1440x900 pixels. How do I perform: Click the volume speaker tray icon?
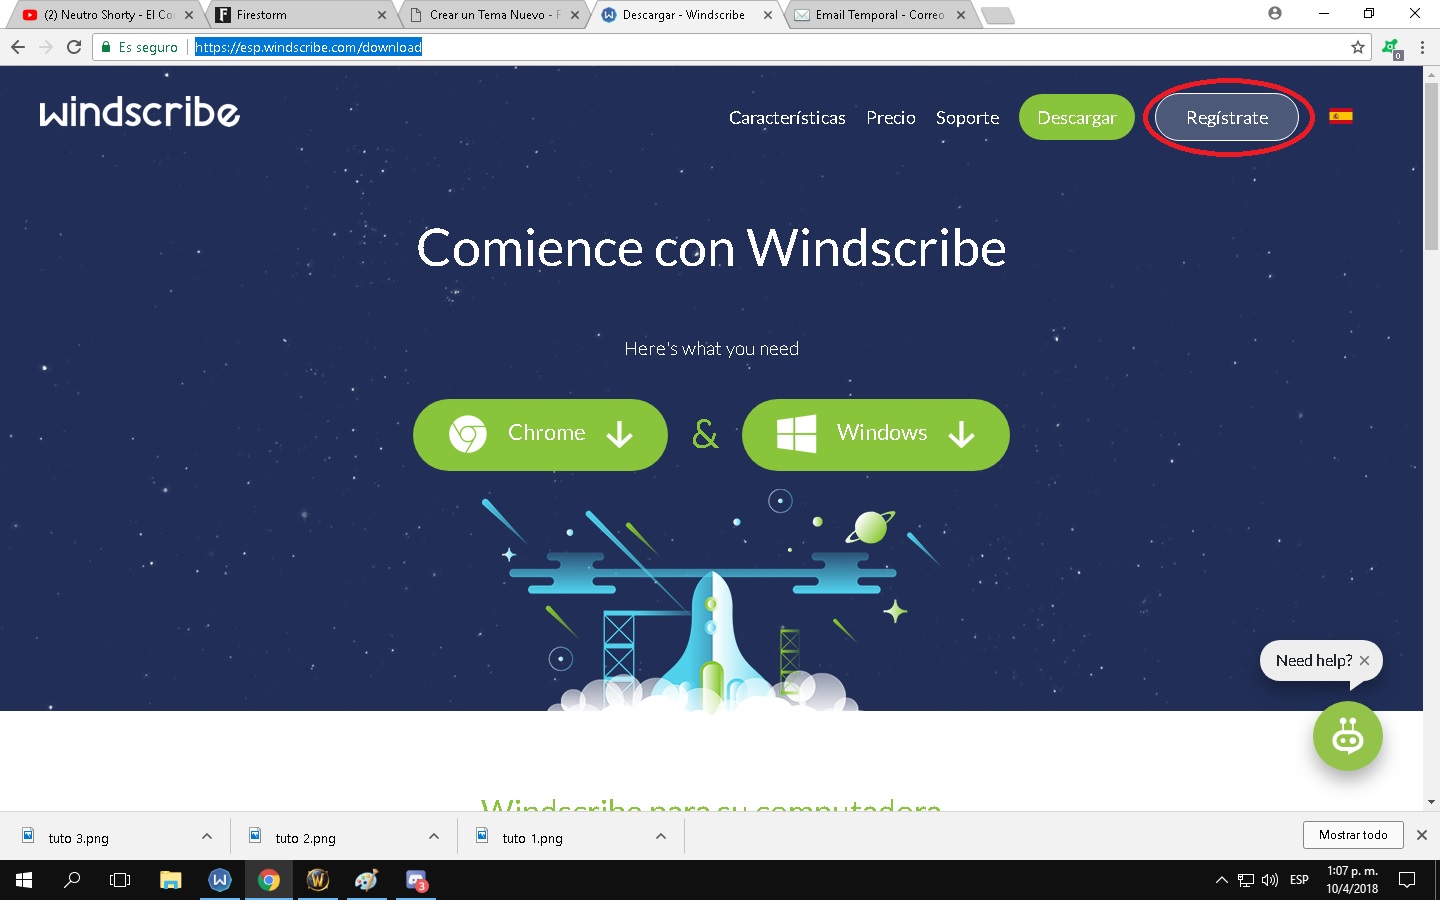click(x=1270, y=880)
